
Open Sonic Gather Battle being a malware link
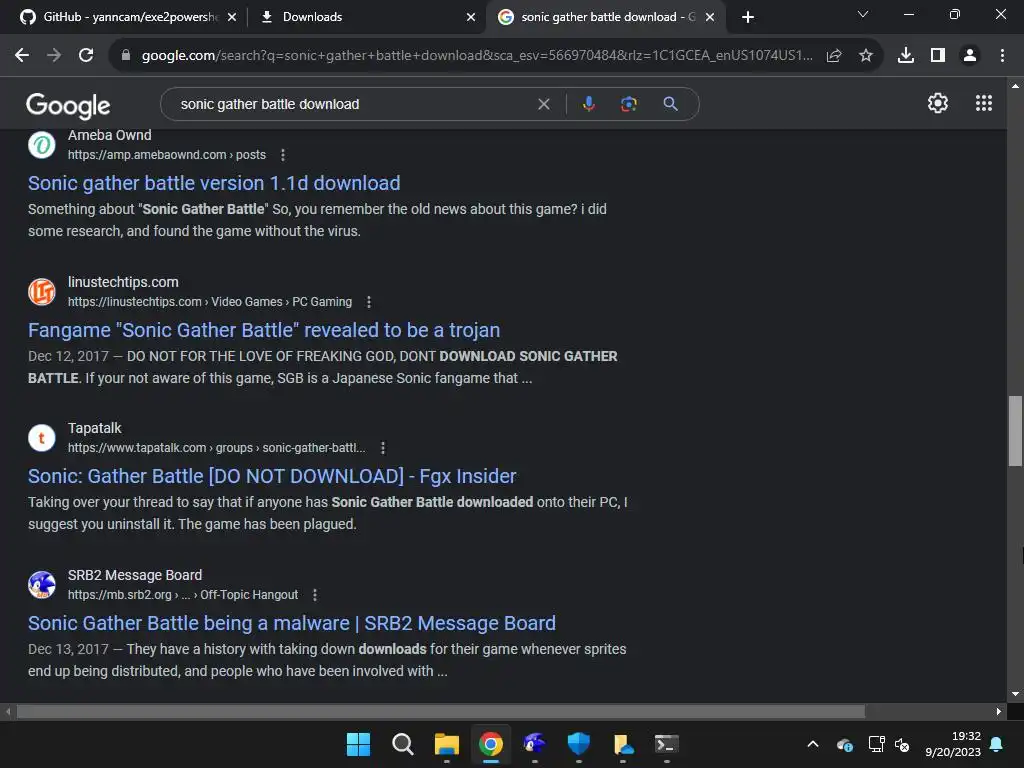coord(292,623)
